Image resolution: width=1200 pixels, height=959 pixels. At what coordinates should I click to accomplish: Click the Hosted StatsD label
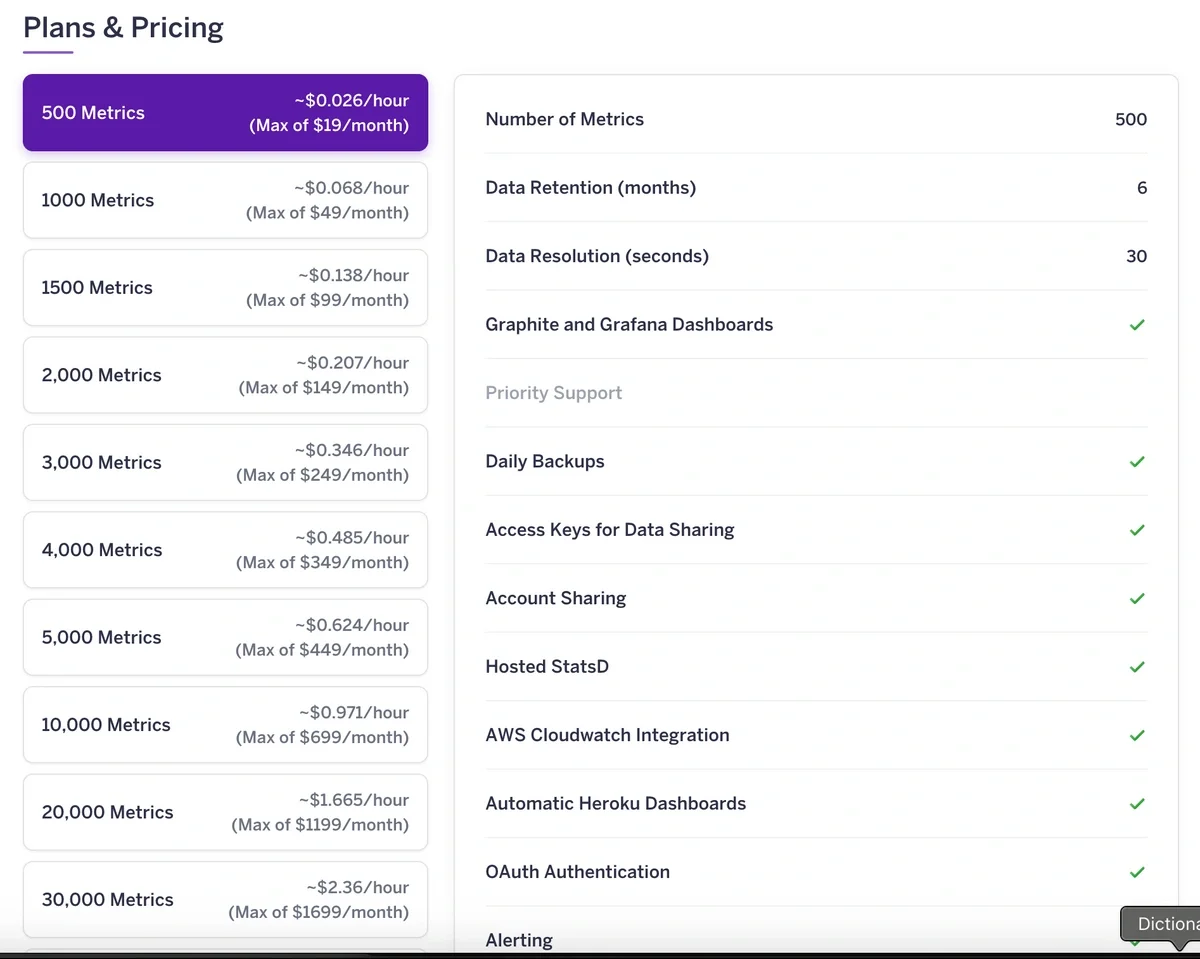(x=547, y=667)
